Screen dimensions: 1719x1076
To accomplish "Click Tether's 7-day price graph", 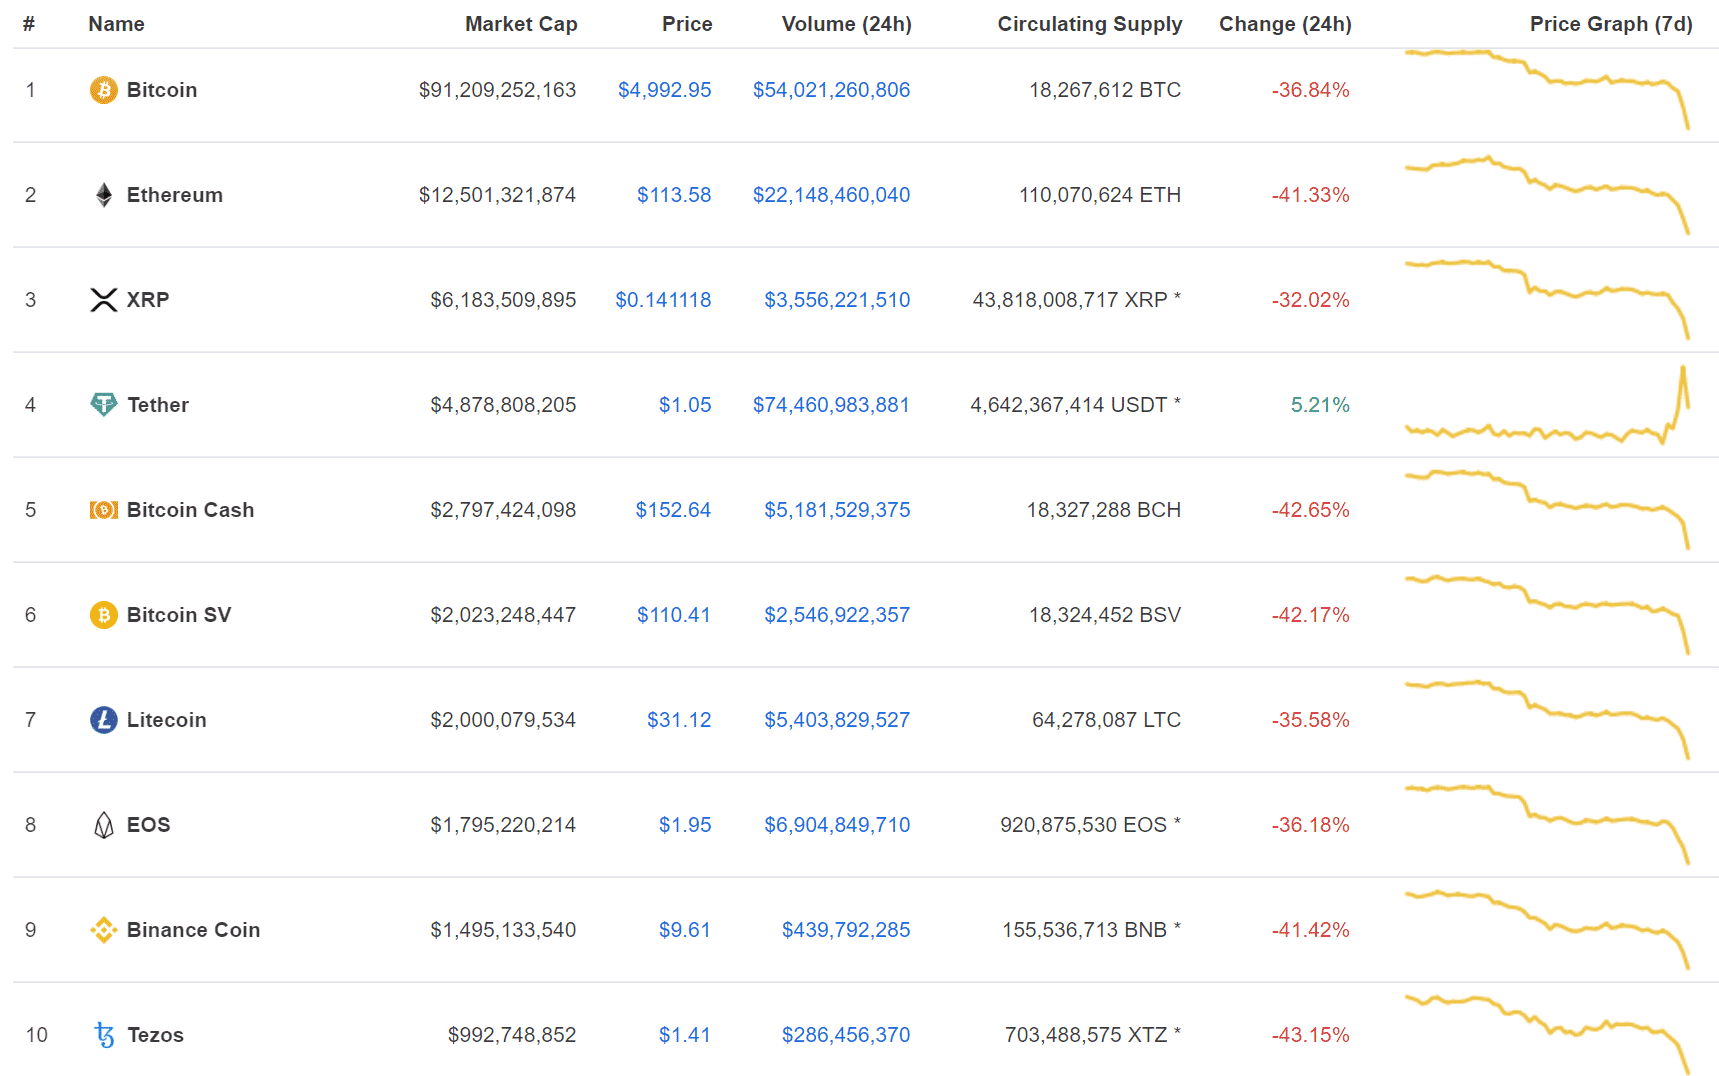I will (1547, 405).
